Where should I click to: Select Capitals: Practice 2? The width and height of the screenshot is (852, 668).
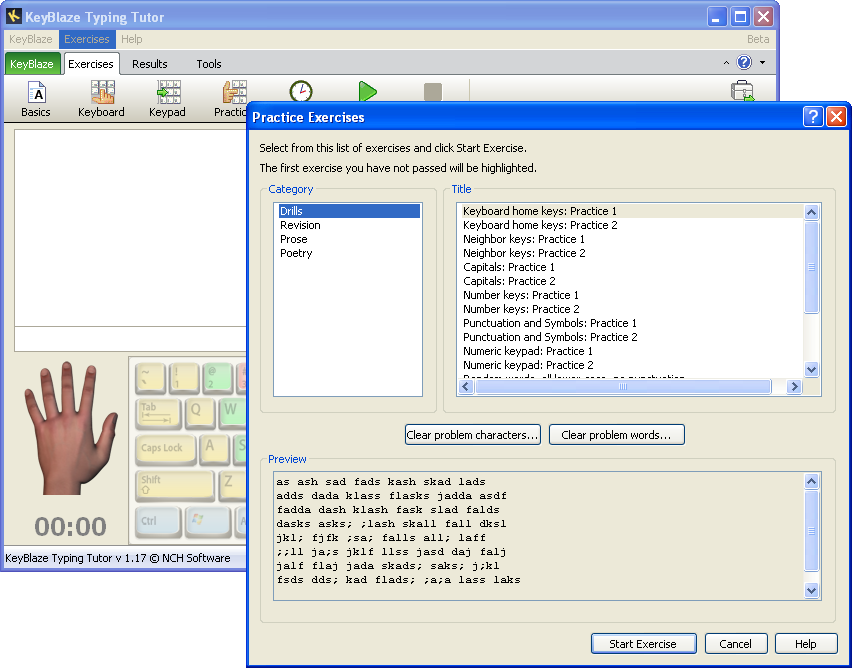tap(631, 281)
